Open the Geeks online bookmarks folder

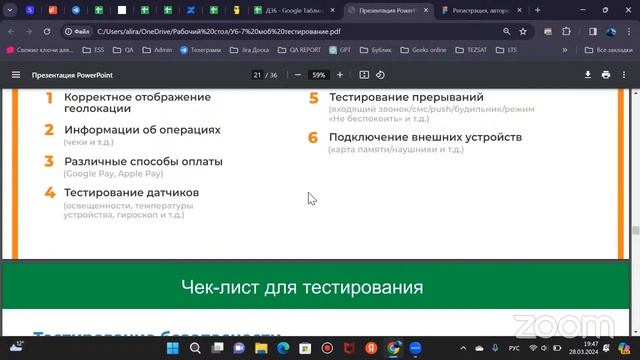pyautogui.click(x=423, y=50)
